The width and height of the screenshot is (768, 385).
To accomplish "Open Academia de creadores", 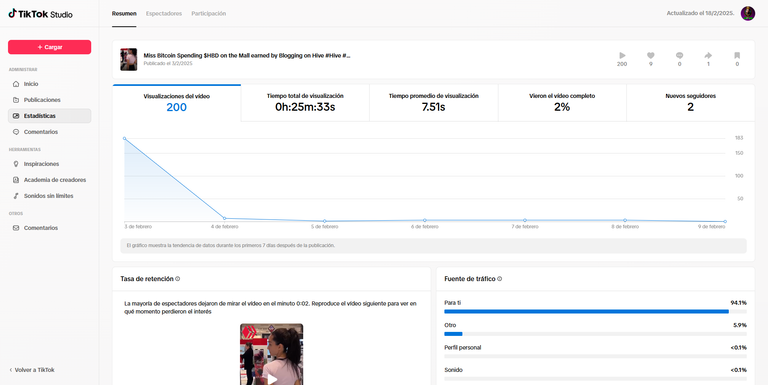I will [x=49, y=180].
